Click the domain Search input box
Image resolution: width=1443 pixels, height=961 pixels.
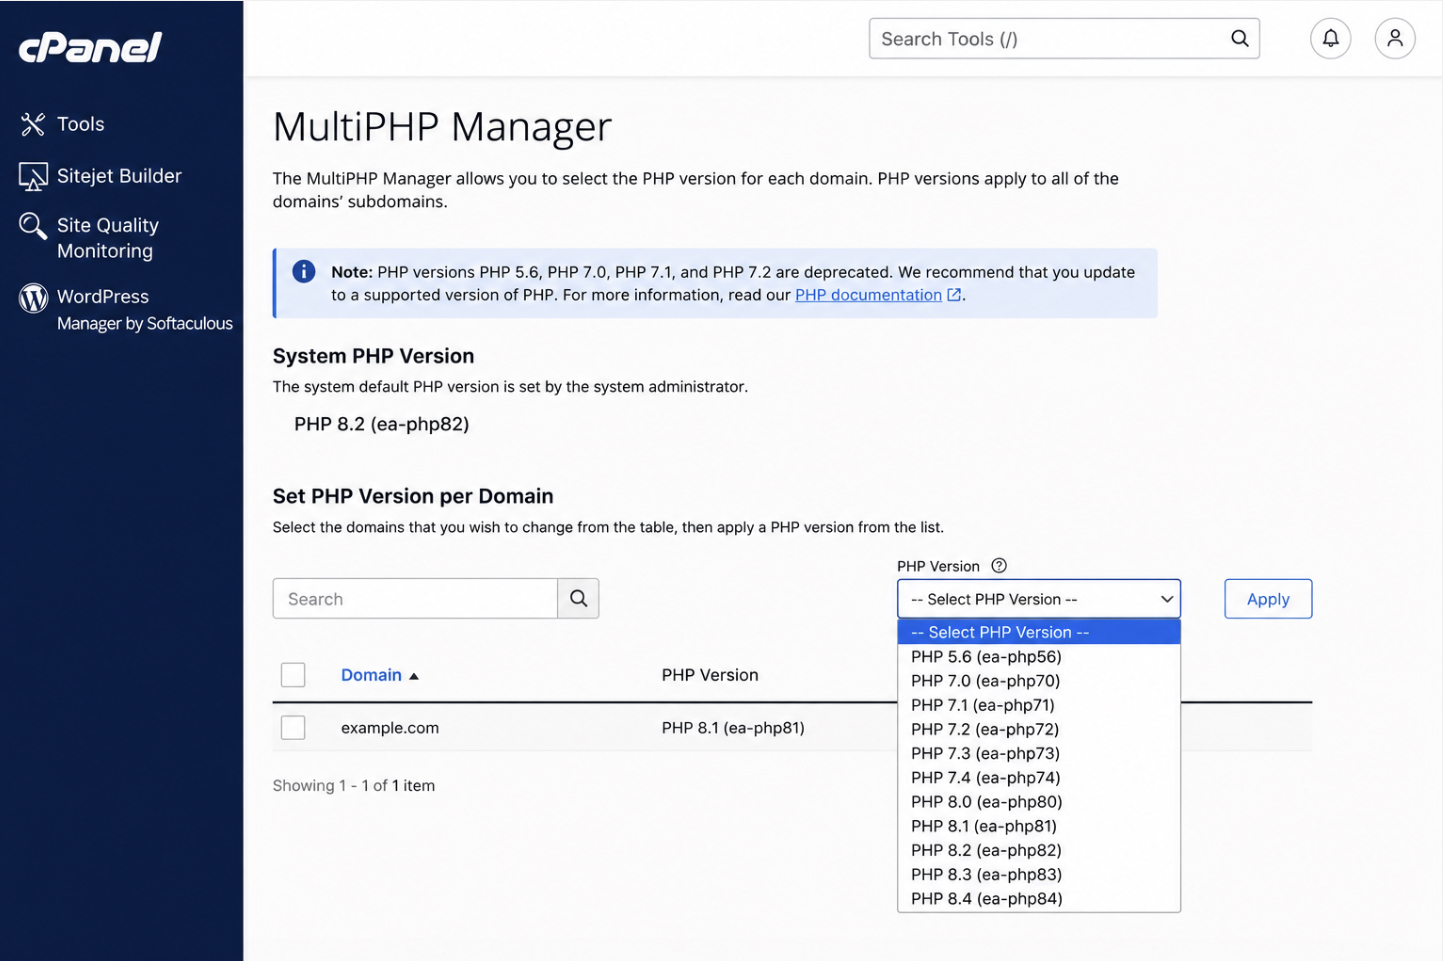(415, 598)
